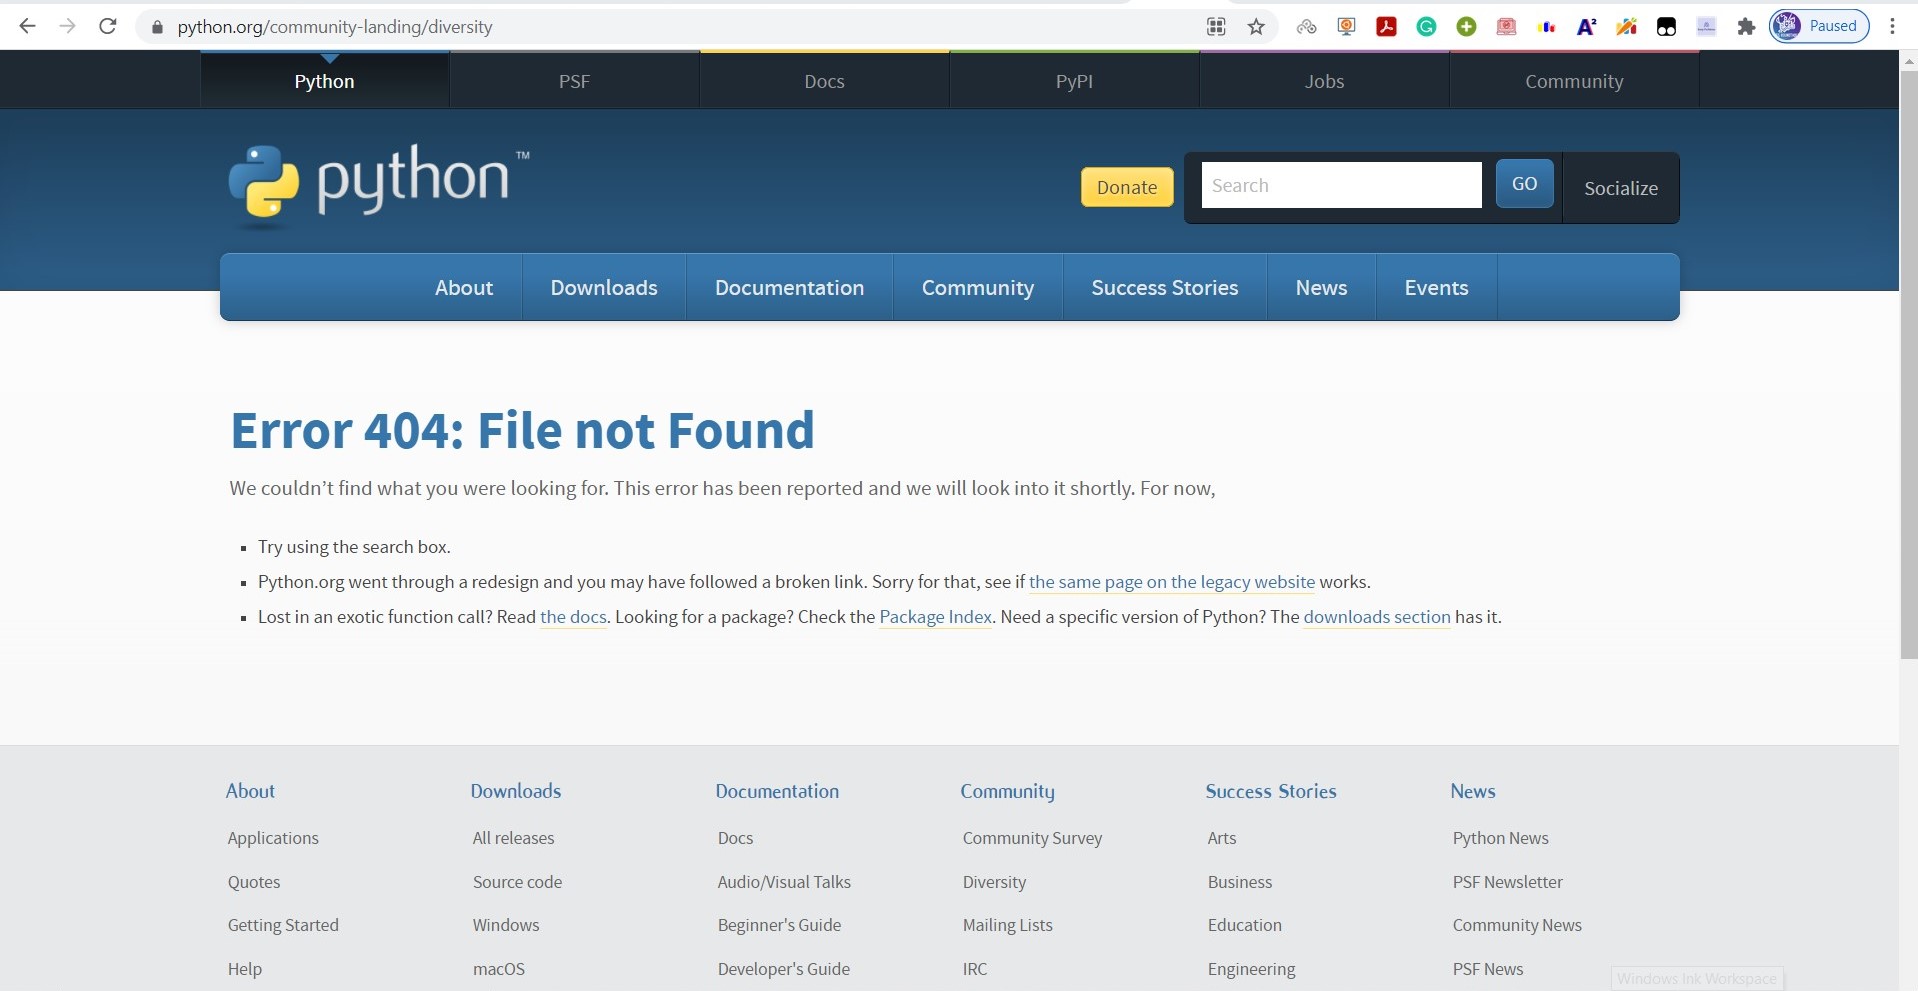Open Community Survey footer link
The height and width of the screenshot is (991, 1918).
tap(1032, 838)
